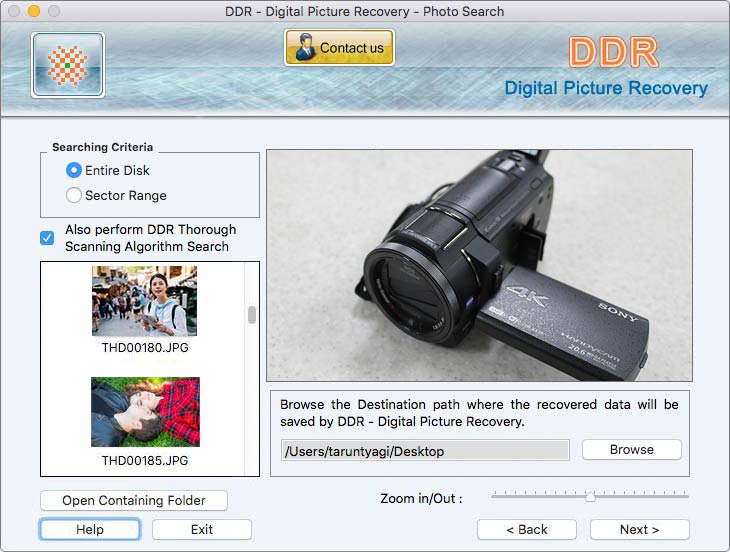Click the Digital Picture Recovery heading
The height and width of the screenshot is (552, 730).
606,88
